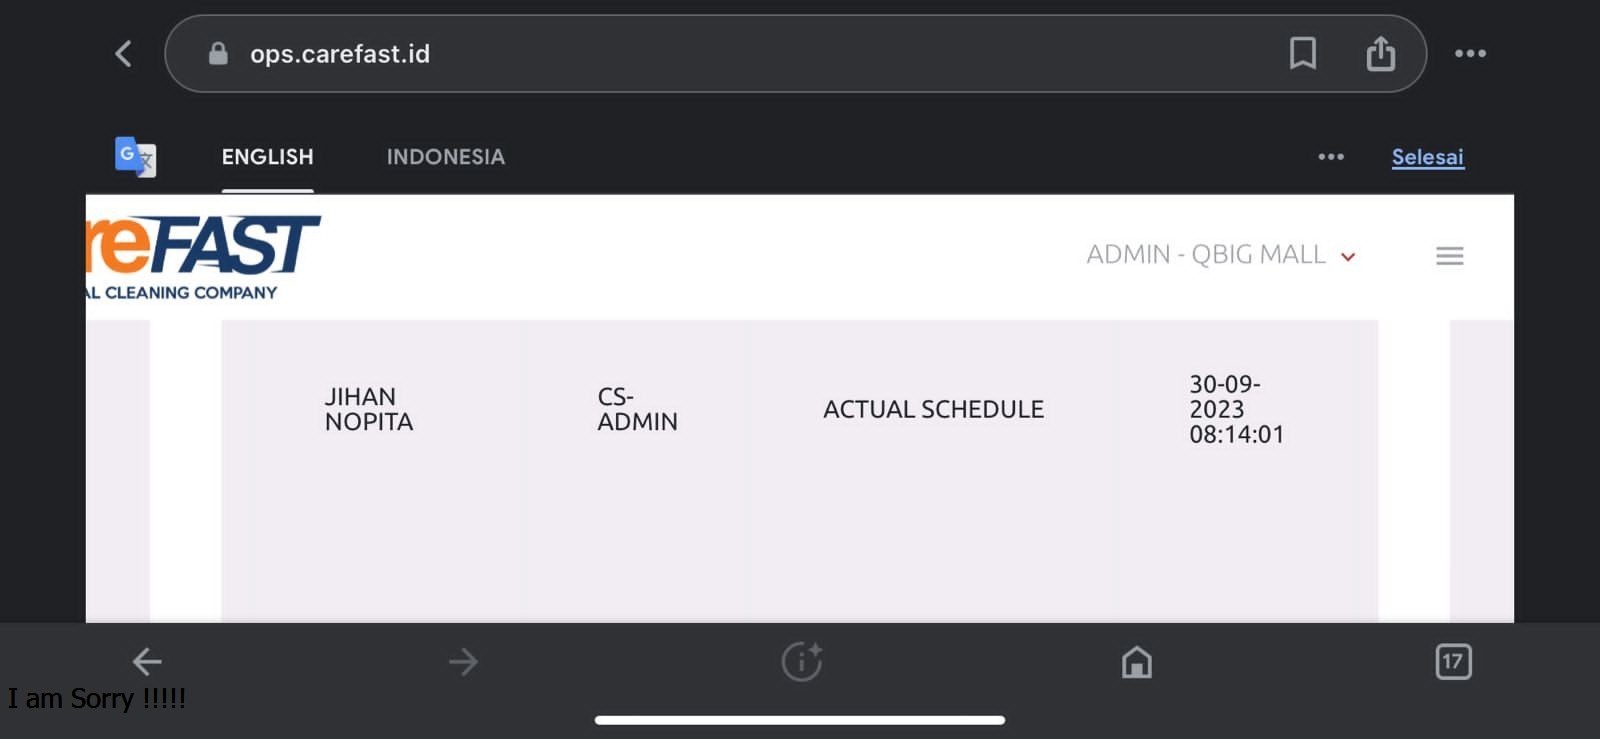
Task: Open the share sheet icon
Action: 1380,53
